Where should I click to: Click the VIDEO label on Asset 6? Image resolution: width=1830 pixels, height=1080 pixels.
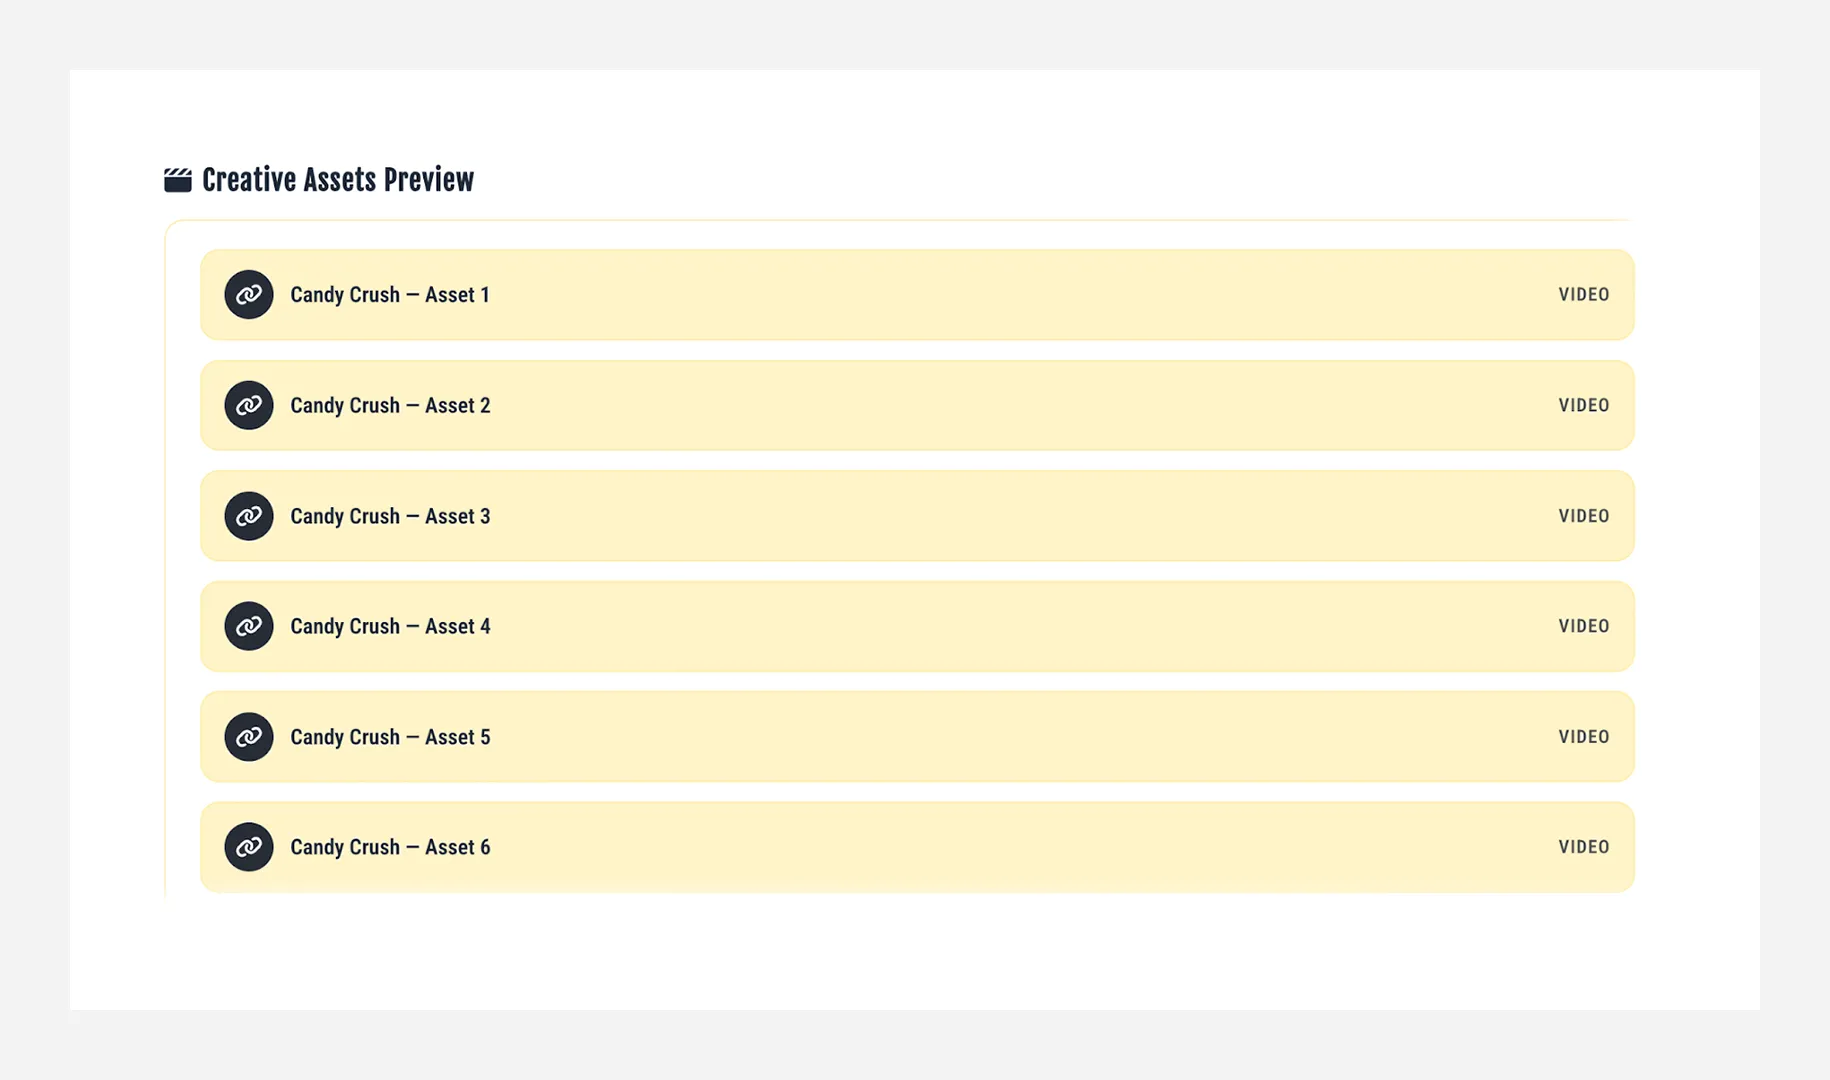click(1583, 846)
